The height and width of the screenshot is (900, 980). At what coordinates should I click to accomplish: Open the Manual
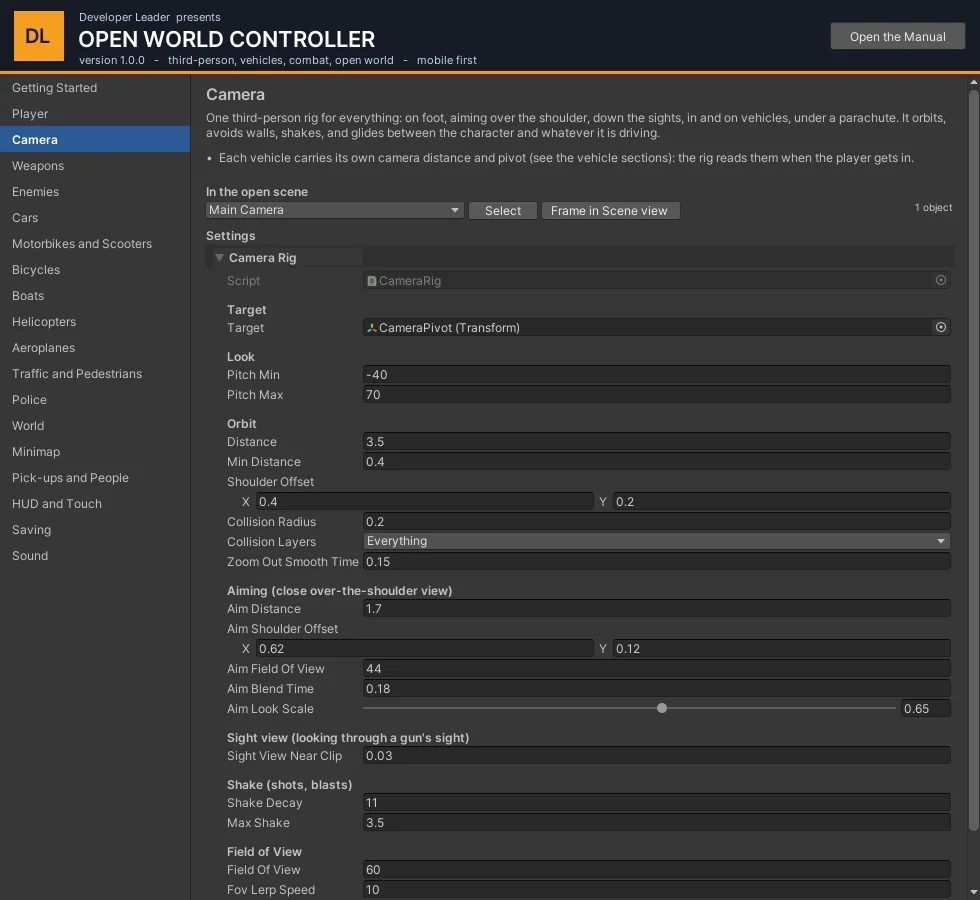(x=898, y=36)
